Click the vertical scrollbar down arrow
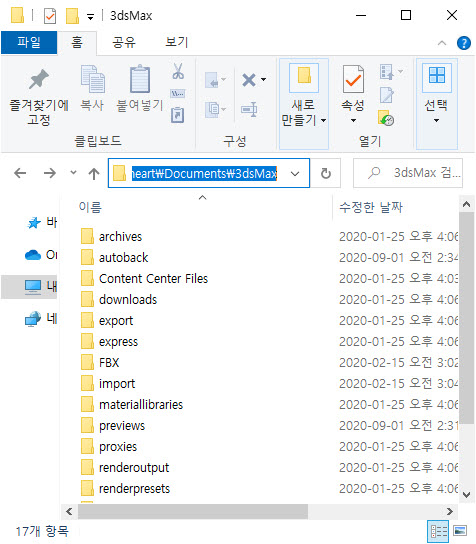The width and height of the screenshot is (476, 544). point(466,494)
